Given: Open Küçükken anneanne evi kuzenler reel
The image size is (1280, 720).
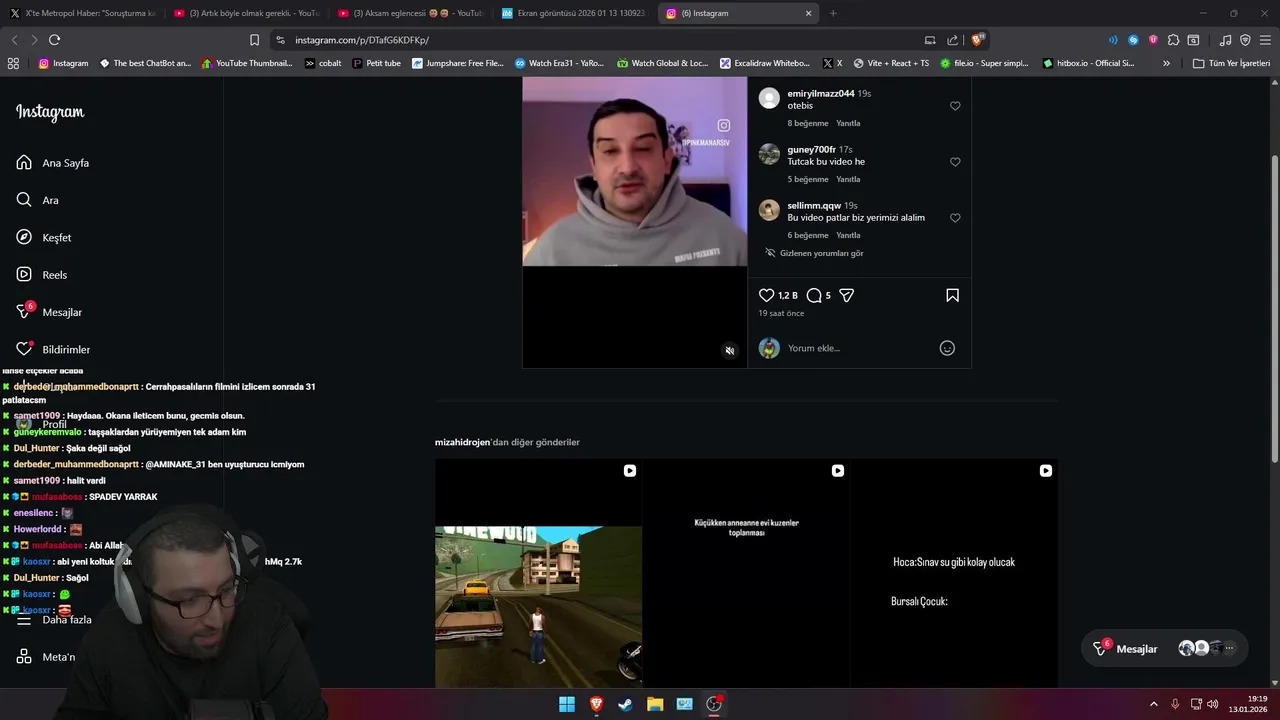Looking at the screenshot, I should click(746, 574).
